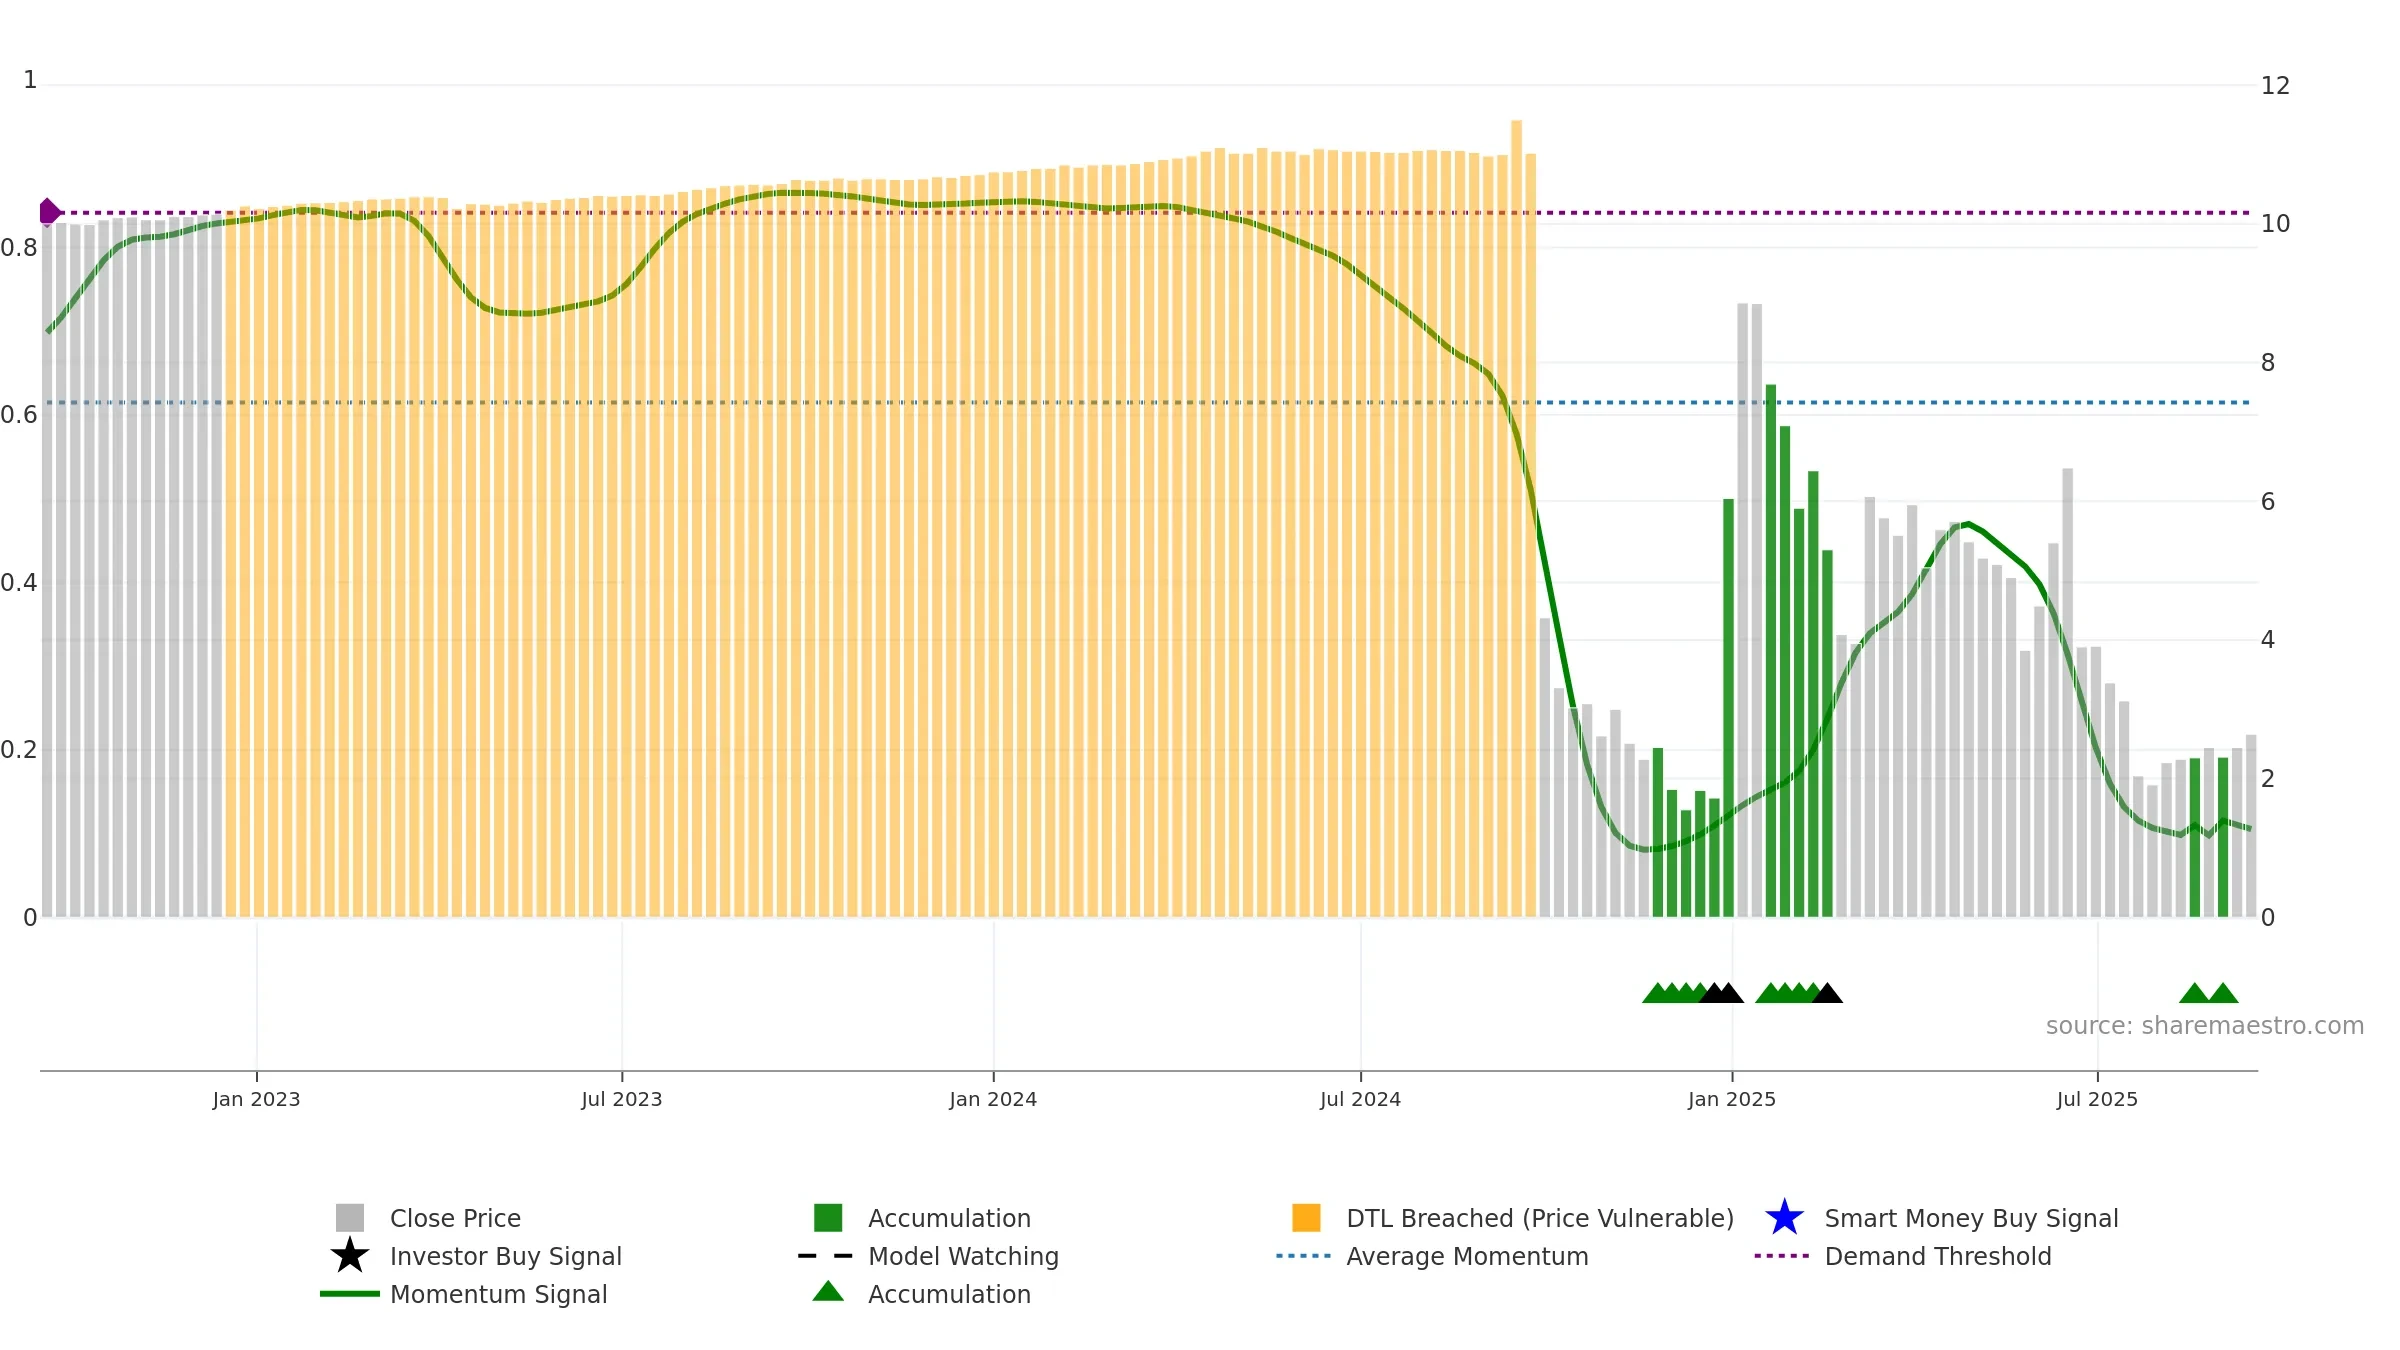The width and height of the screenshot is (2400, 1350).
Task: Click the black Investor Buy Signal star
Action: coord(350,1256)
